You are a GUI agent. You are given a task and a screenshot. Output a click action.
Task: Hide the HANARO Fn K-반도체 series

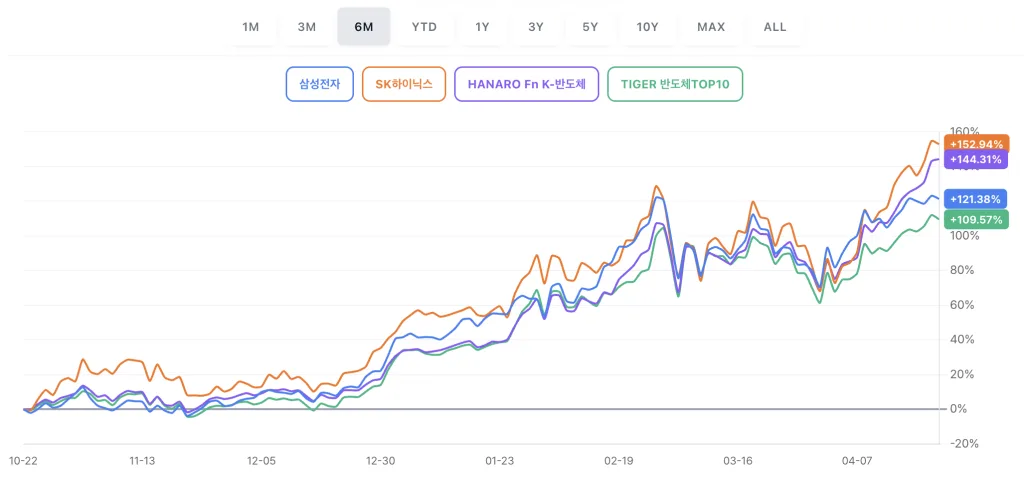click(x=526, y=85)
